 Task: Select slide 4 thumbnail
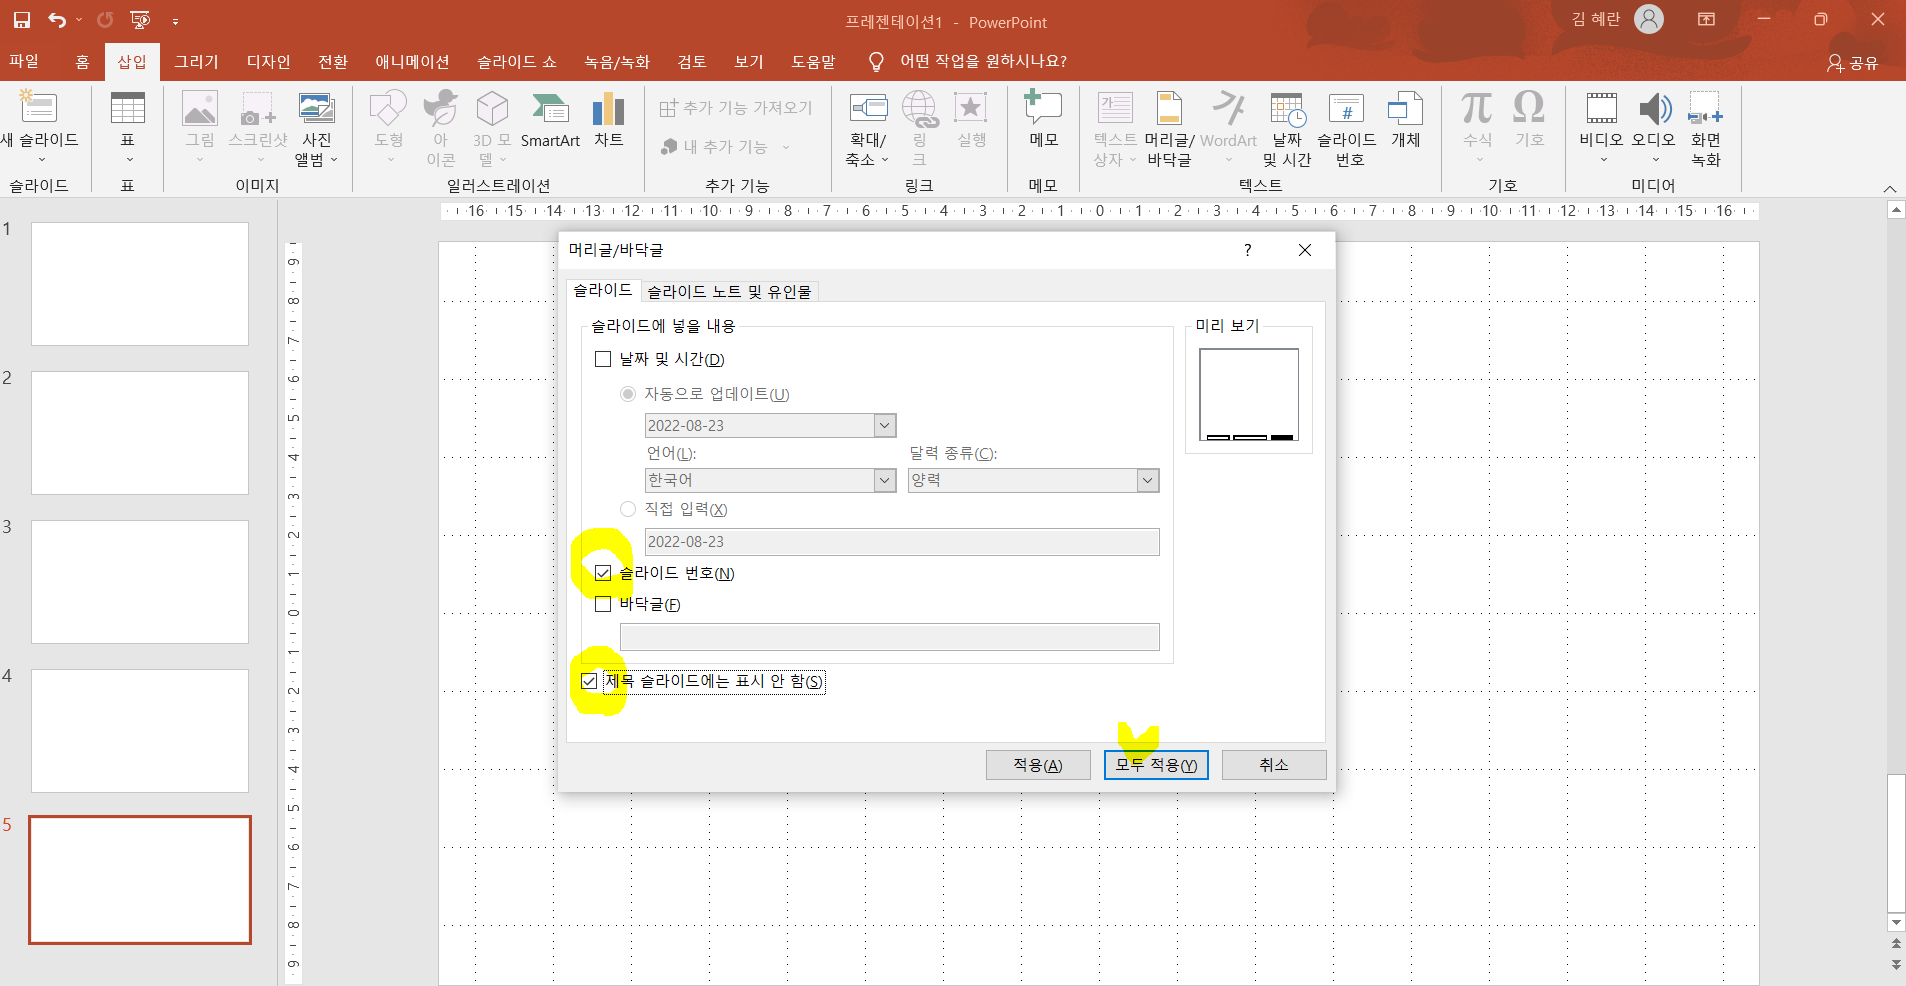click(140, 731)
